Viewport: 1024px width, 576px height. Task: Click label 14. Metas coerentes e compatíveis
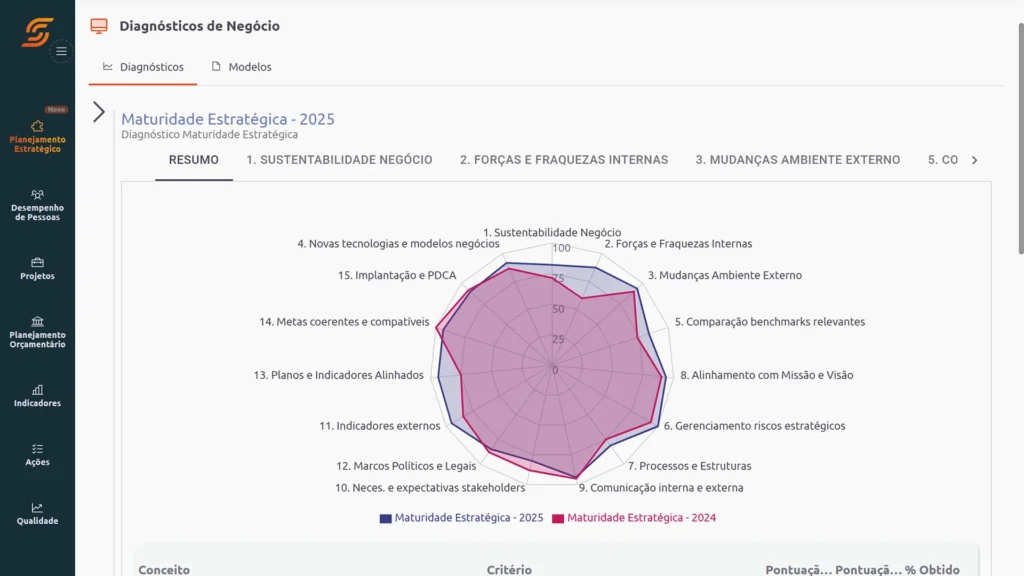pyautogui.click(x=344, y=322)
